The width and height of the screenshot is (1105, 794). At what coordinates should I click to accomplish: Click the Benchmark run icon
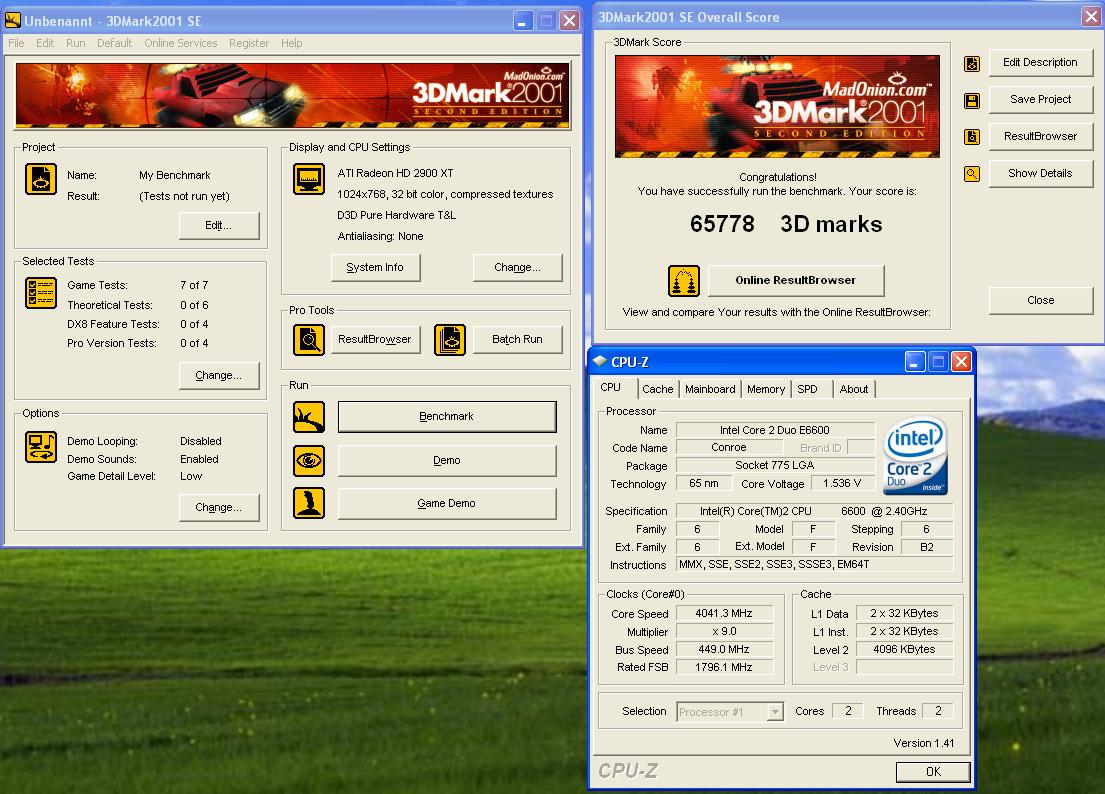coord(309,417)
